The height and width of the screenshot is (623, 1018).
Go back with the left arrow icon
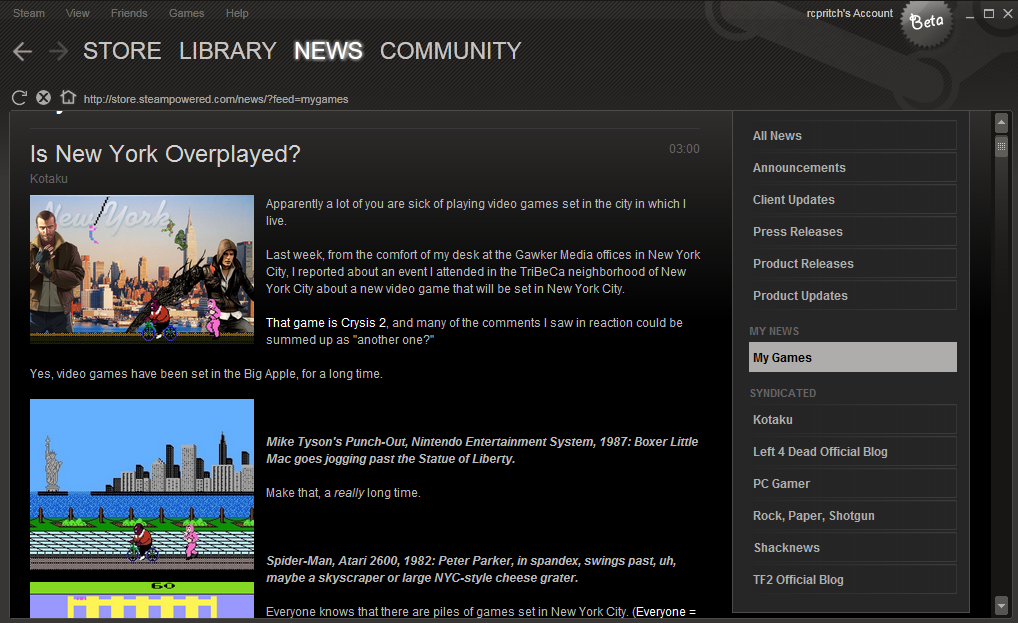point(23,51)
